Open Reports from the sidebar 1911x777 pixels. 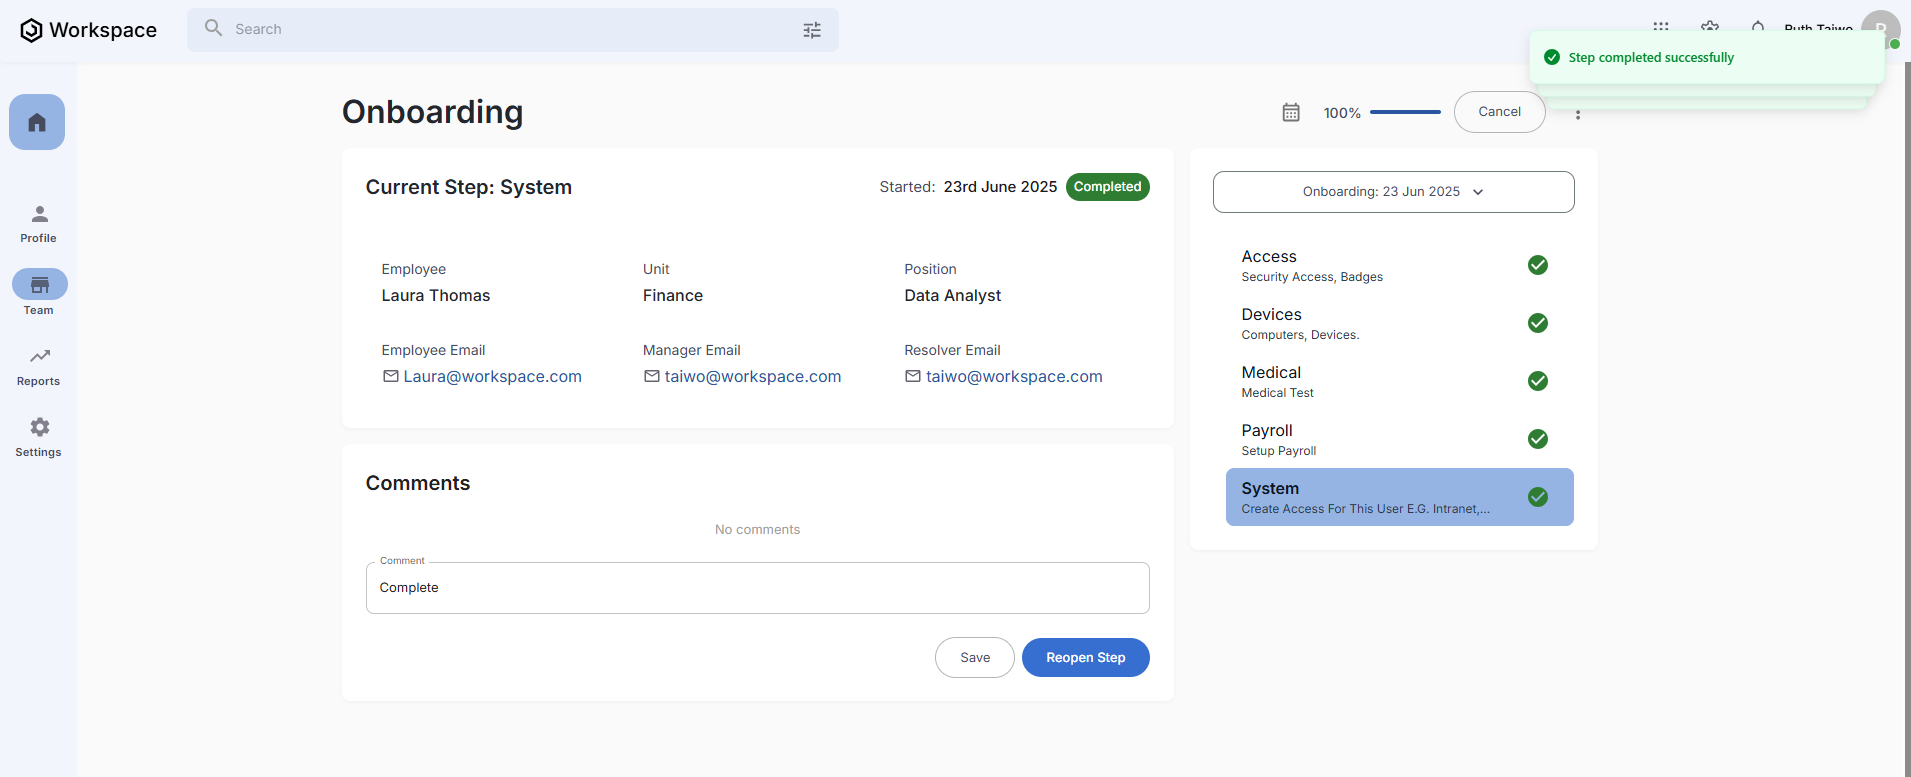pyautogui.click(x=39, y=366)
